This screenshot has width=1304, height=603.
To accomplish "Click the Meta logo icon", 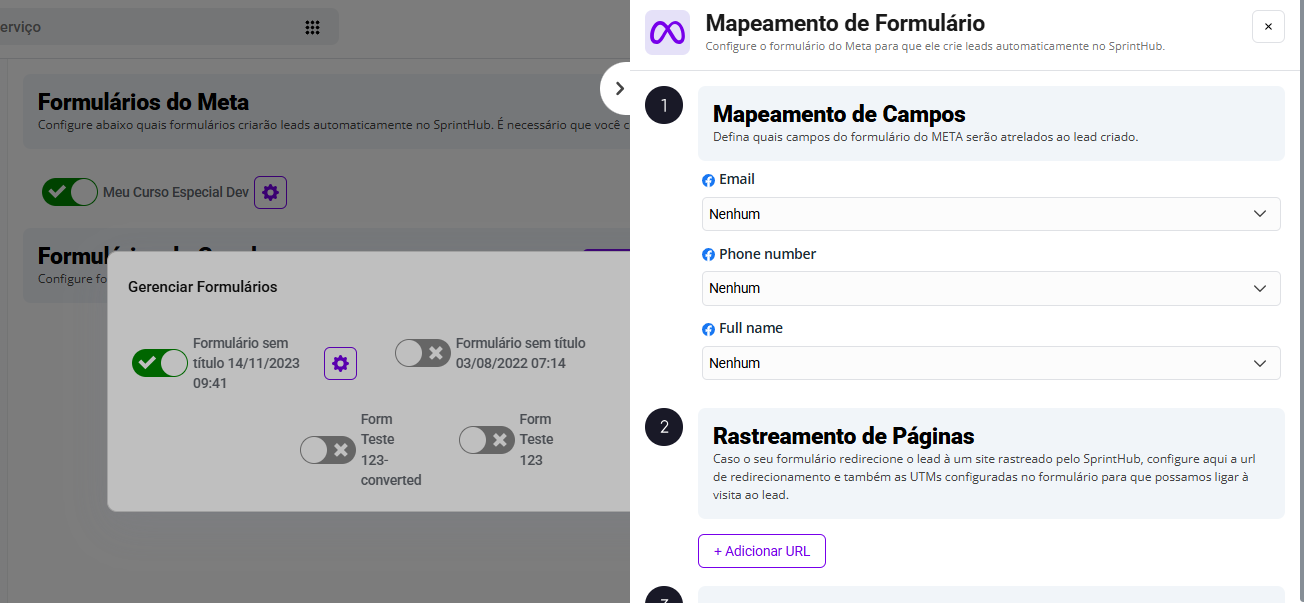I will (667, 32).
